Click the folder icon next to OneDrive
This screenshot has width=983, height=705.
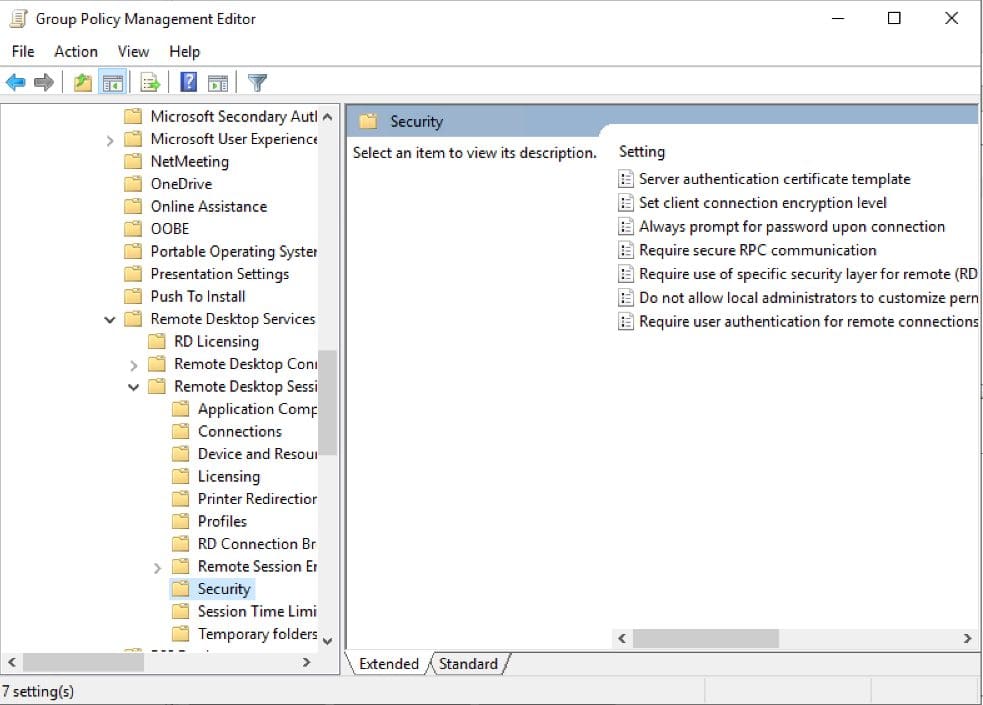click(133, 184)
